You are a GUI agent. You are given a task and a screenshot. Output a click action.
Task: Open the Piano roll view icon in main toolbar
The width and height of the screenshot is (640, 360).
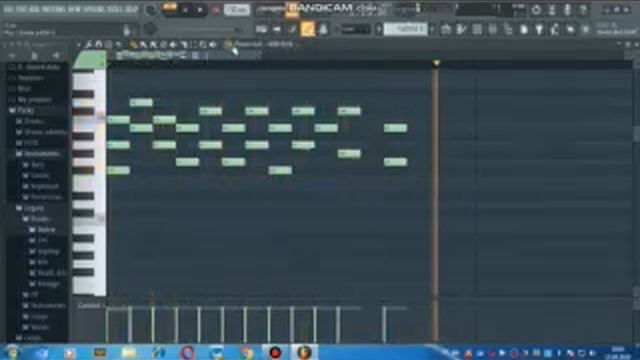(462, 29)
